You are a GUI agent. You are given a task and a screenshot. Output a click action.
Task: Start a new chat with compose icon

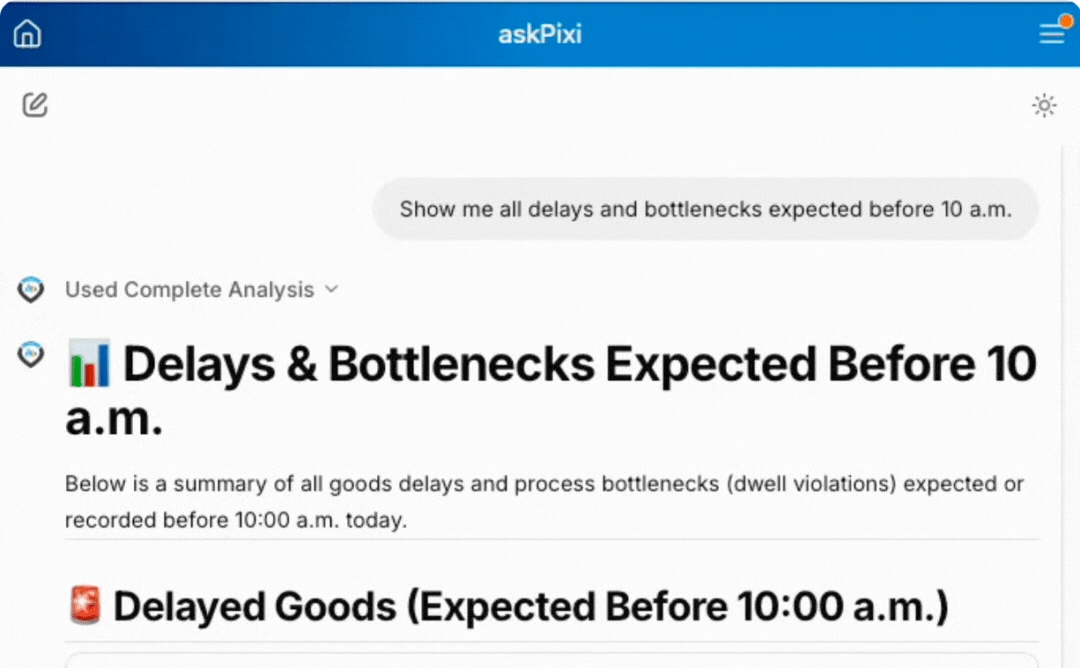pos(35,105)
